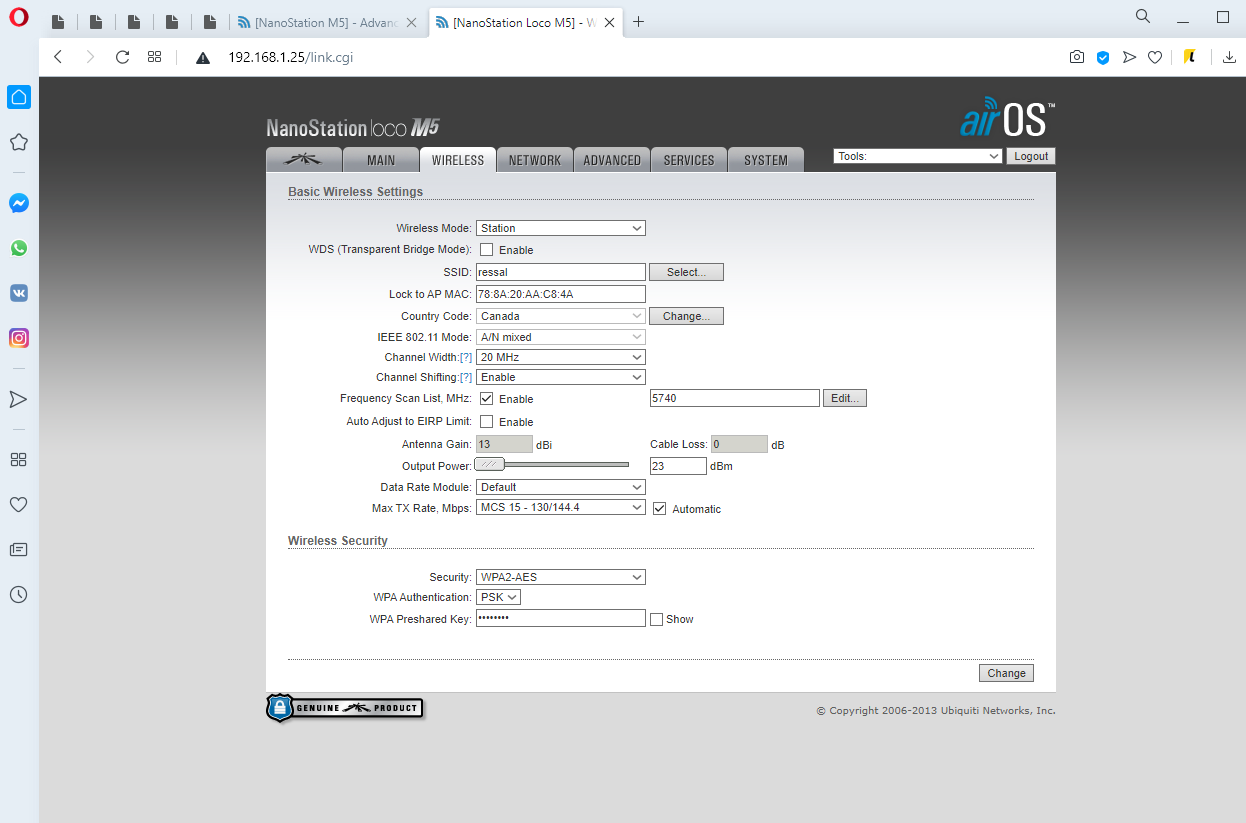Open a new browser tab with plus
The height and width of the screenshot is (823, 1246).
pyautogui.click(x=639, y=21)
